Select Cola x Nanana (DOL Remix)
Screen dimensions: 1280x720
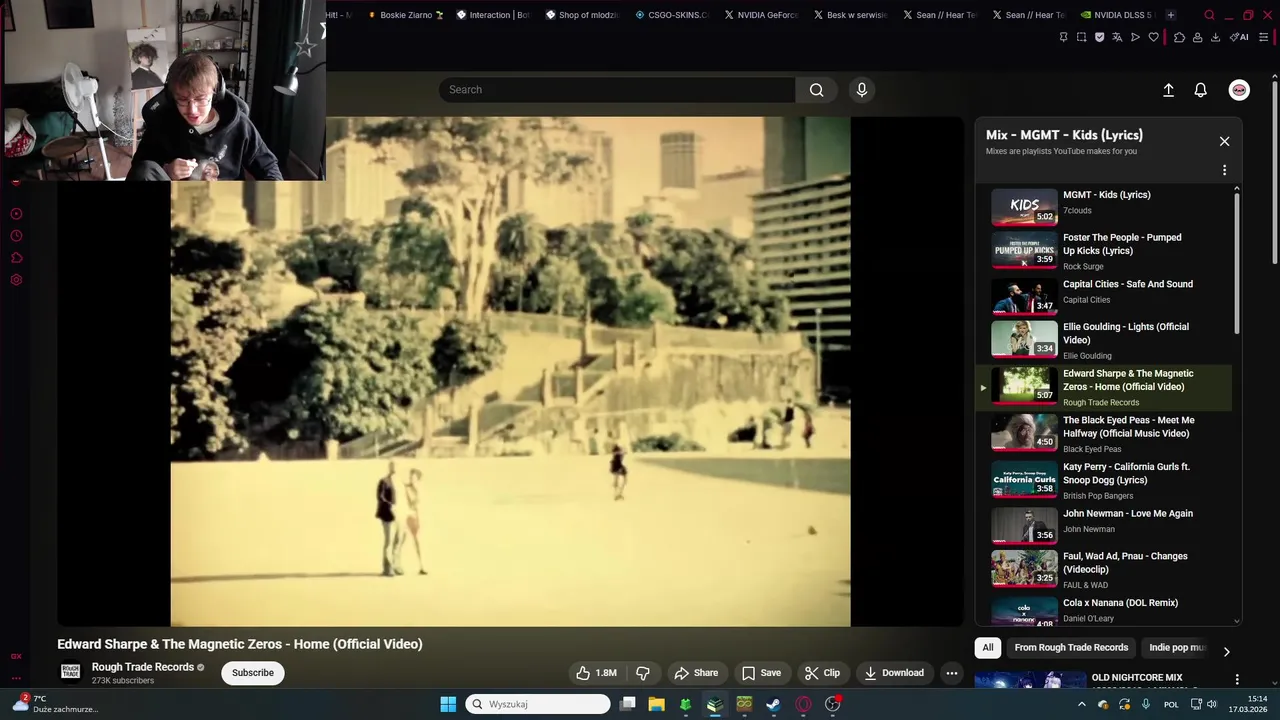click(x=1106, y=610)
